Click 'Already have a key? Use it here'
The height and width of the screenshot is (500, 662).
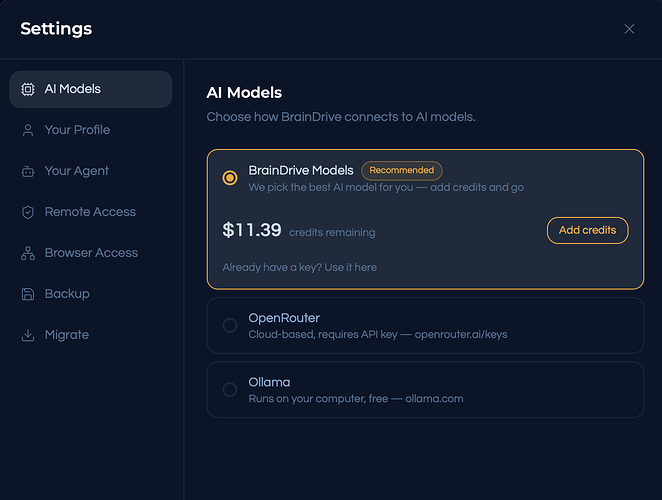299,267
